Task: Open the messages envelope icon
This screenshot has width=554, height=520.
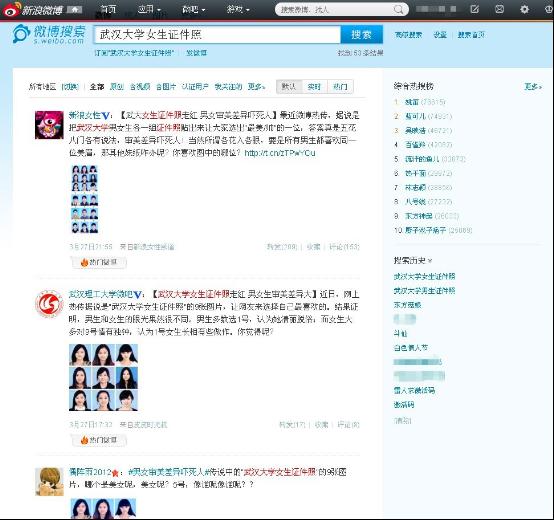Action: [x=499, y=9]
